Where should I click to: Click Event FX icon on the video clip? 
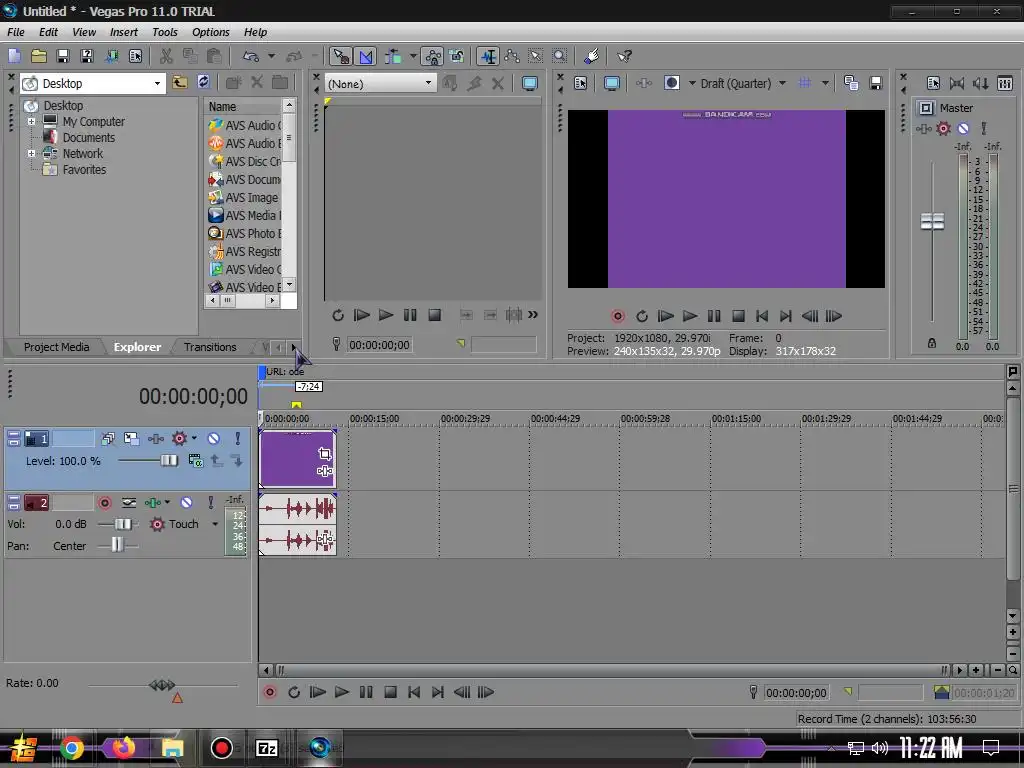click(x=325, y=471)
